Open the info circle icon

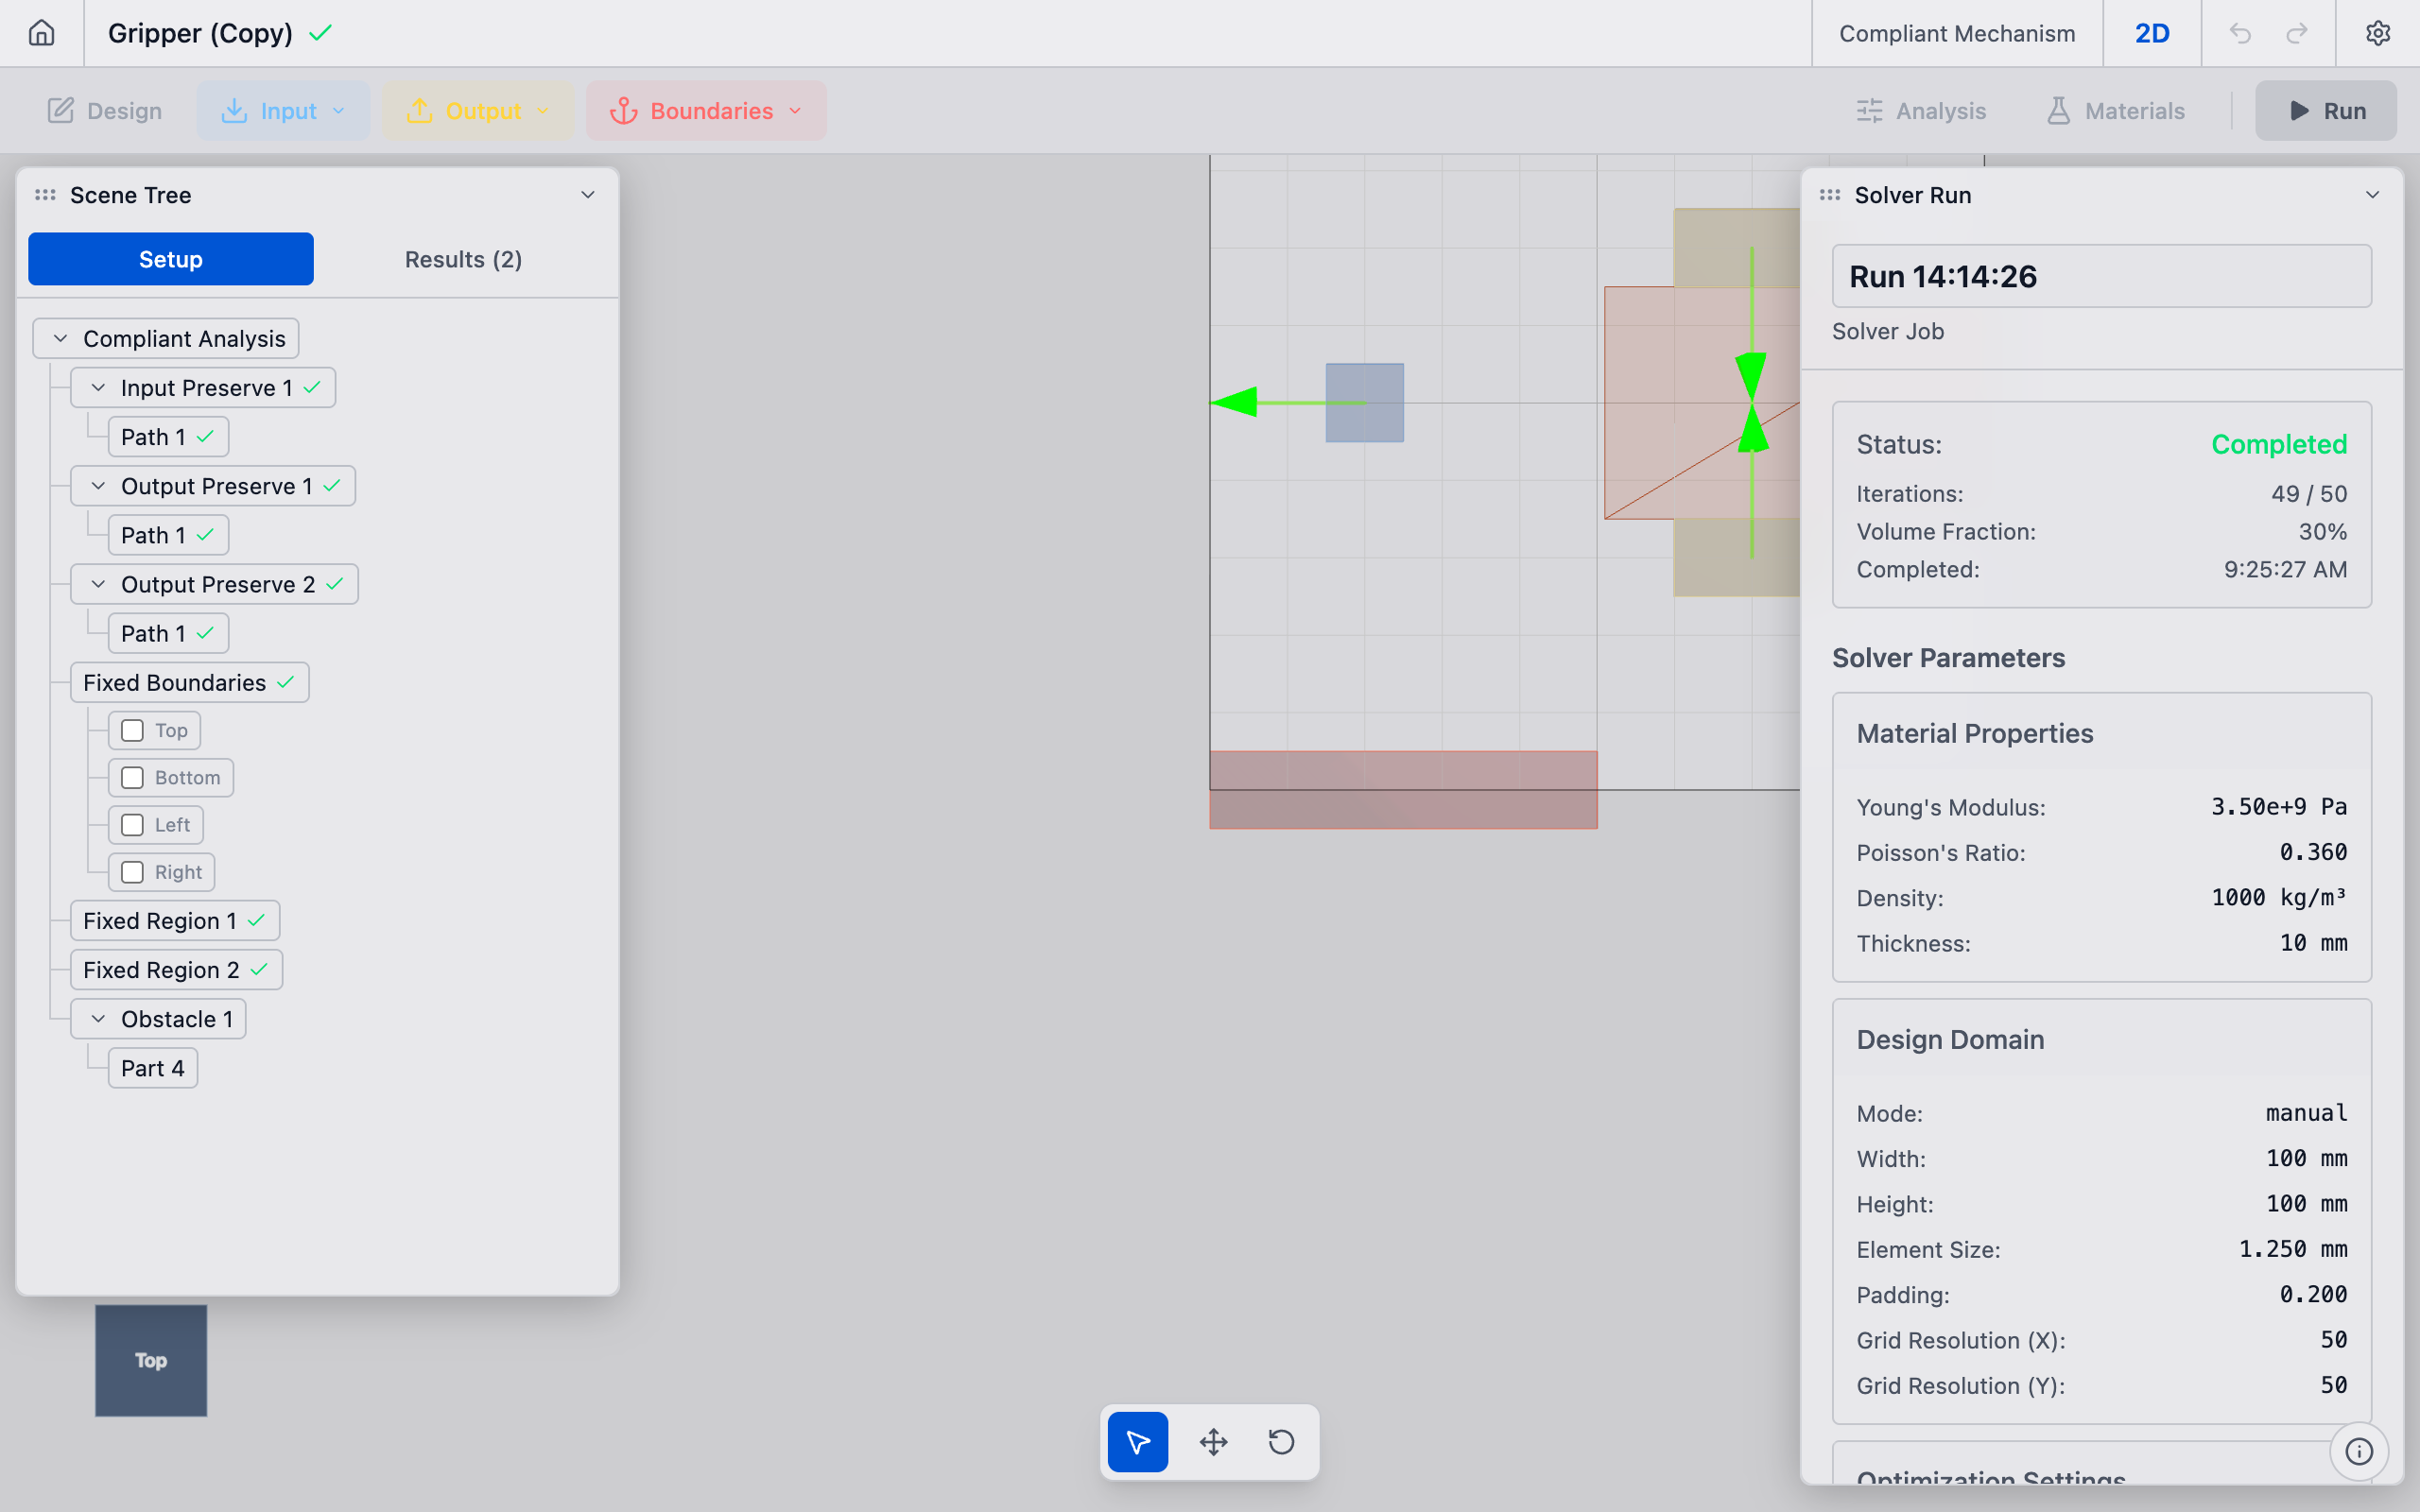tap(2358, 1451)
